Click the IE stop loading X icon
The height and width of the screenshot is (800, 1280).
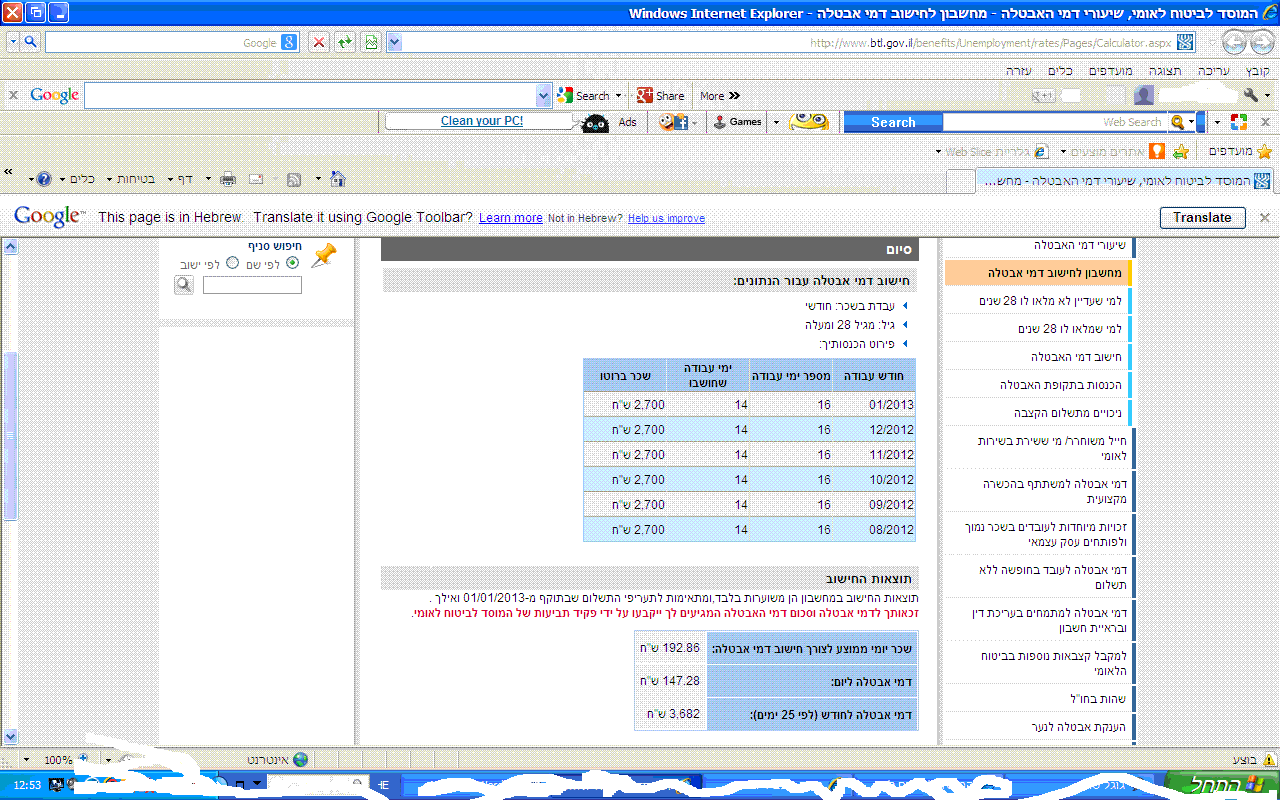(319, 42)
